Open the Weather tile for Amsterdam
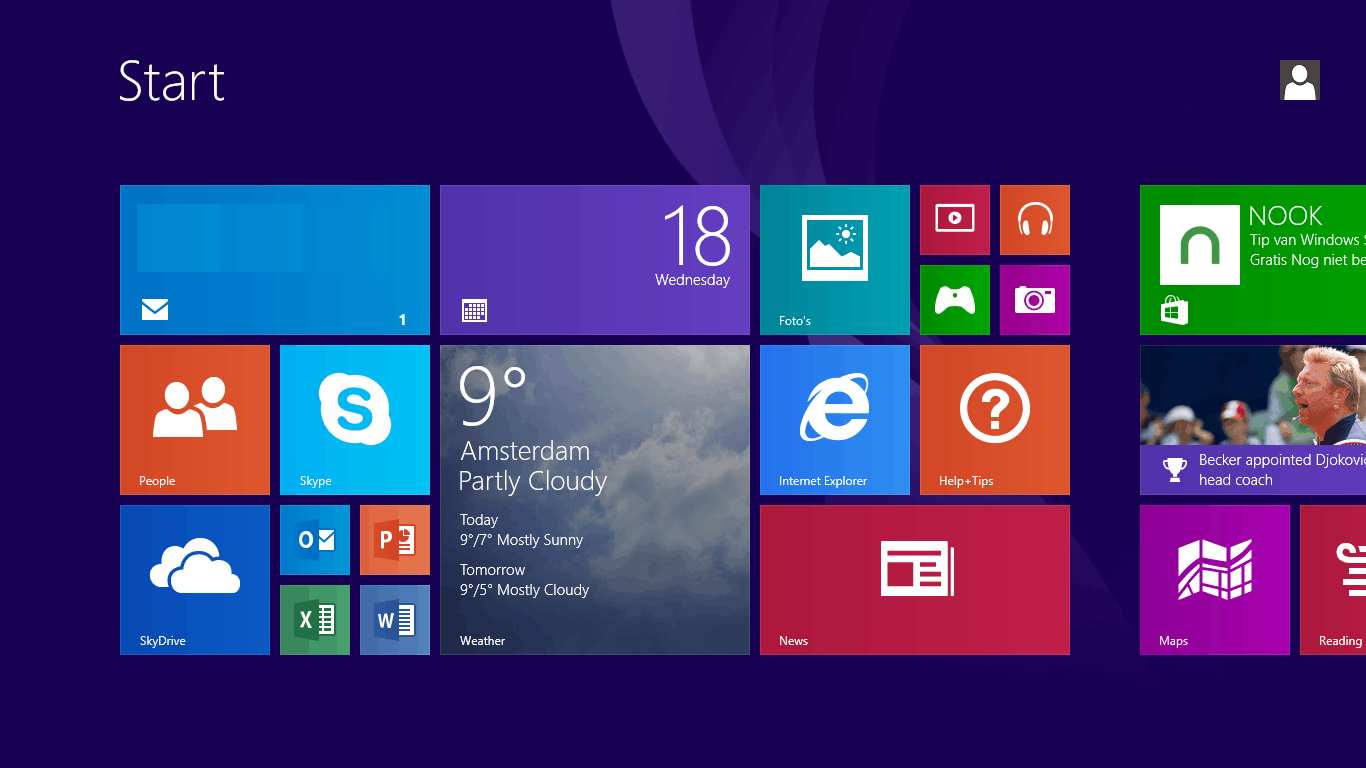The height and width of the screenshot is (768, 1366). tap(595, 500)
